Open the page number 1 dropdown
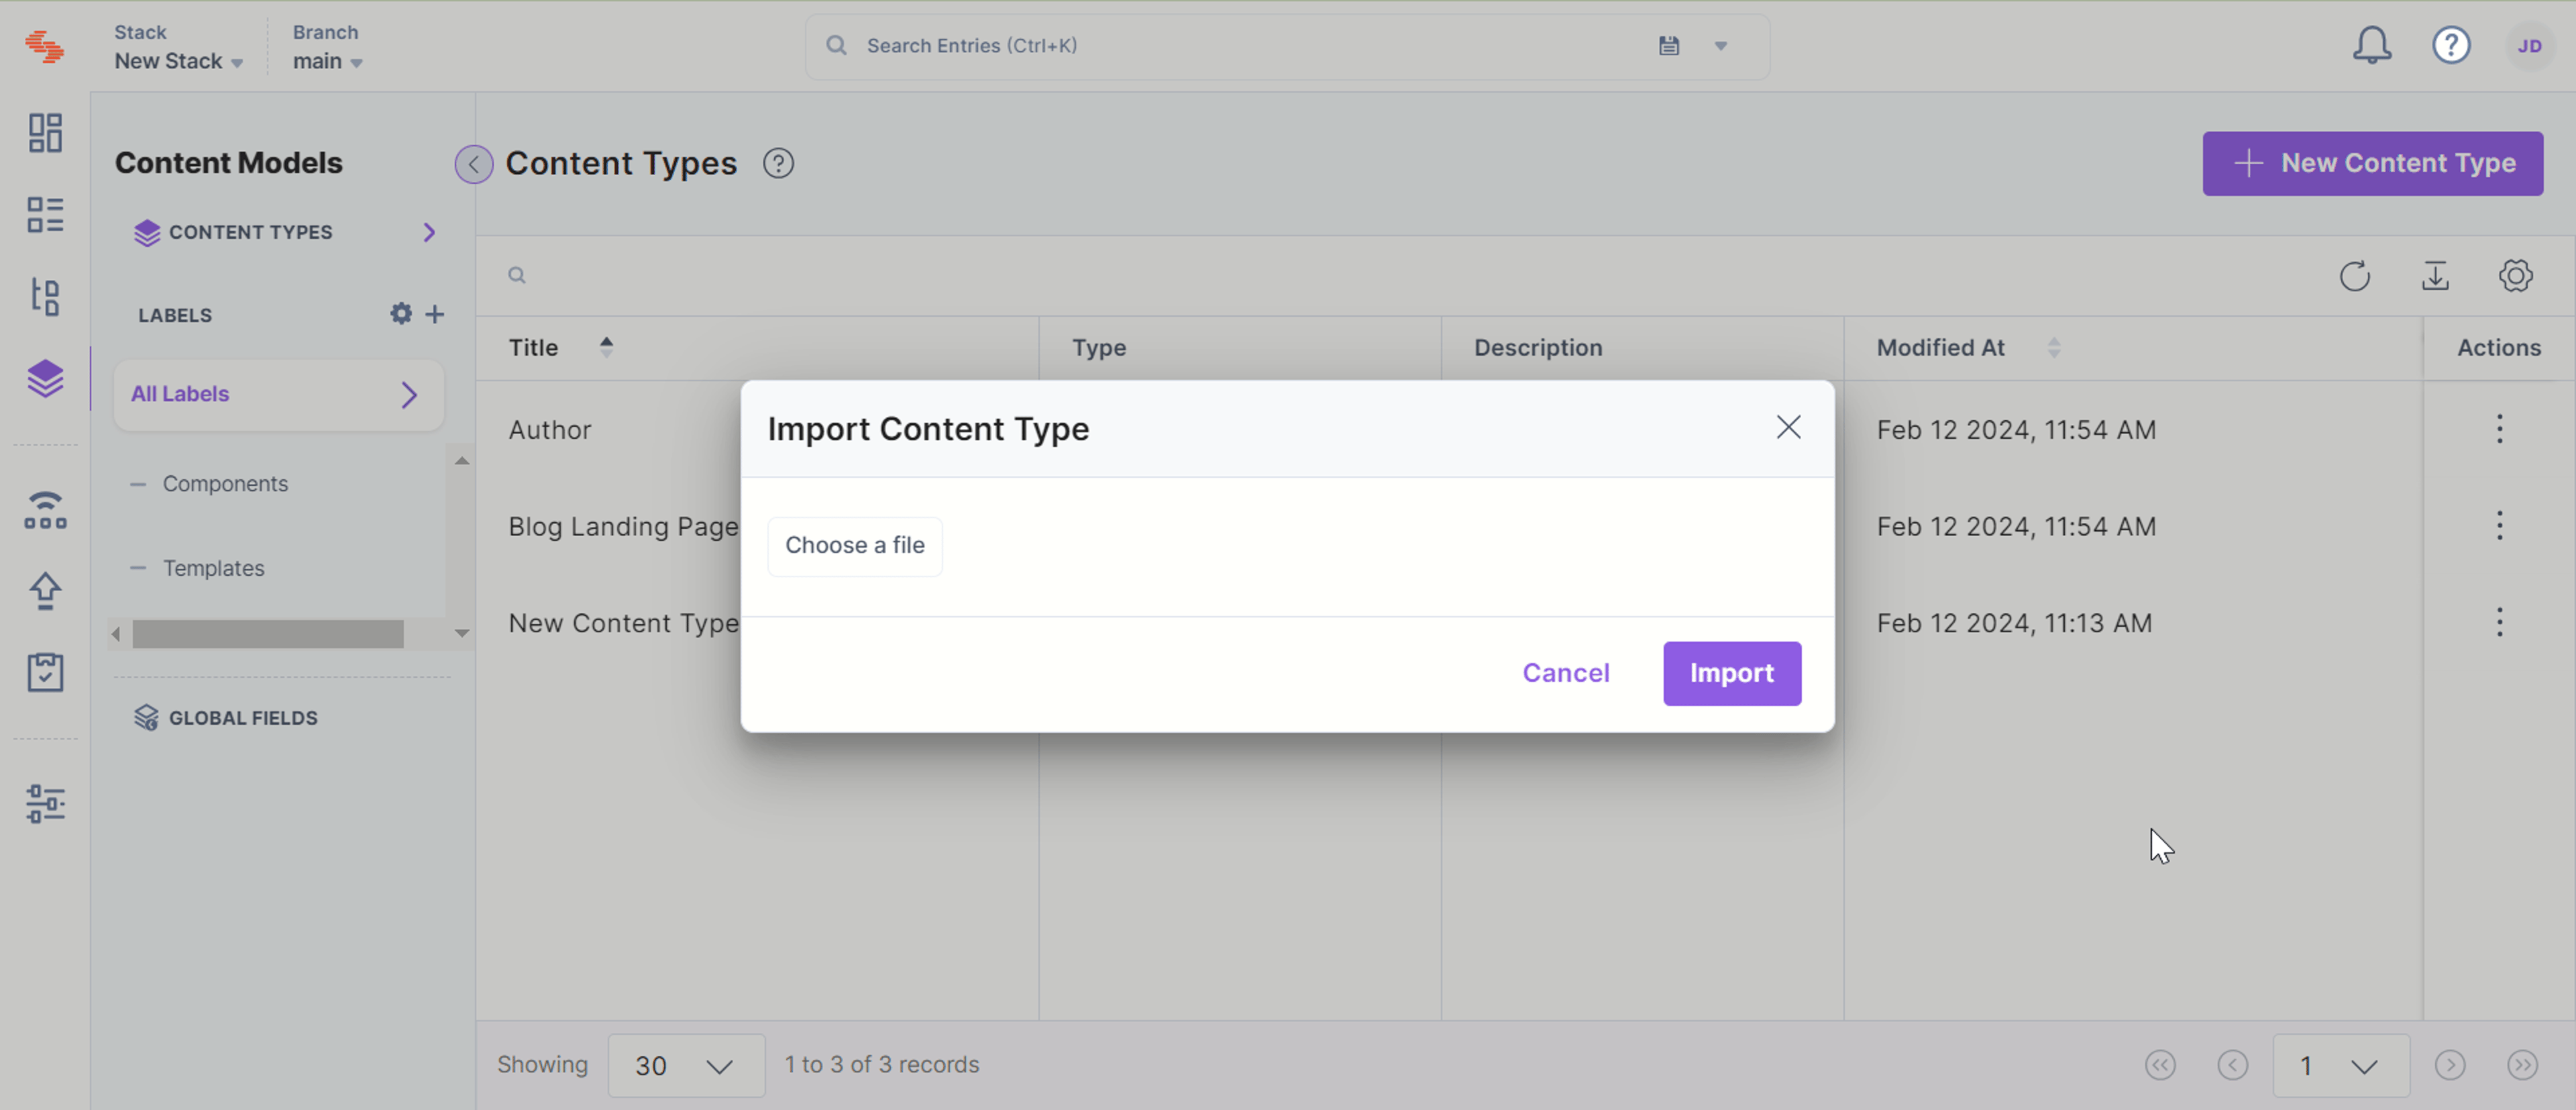Image resolution: width=2576 pixels, height=1110 pixels. click(x=2340, y=1065)
